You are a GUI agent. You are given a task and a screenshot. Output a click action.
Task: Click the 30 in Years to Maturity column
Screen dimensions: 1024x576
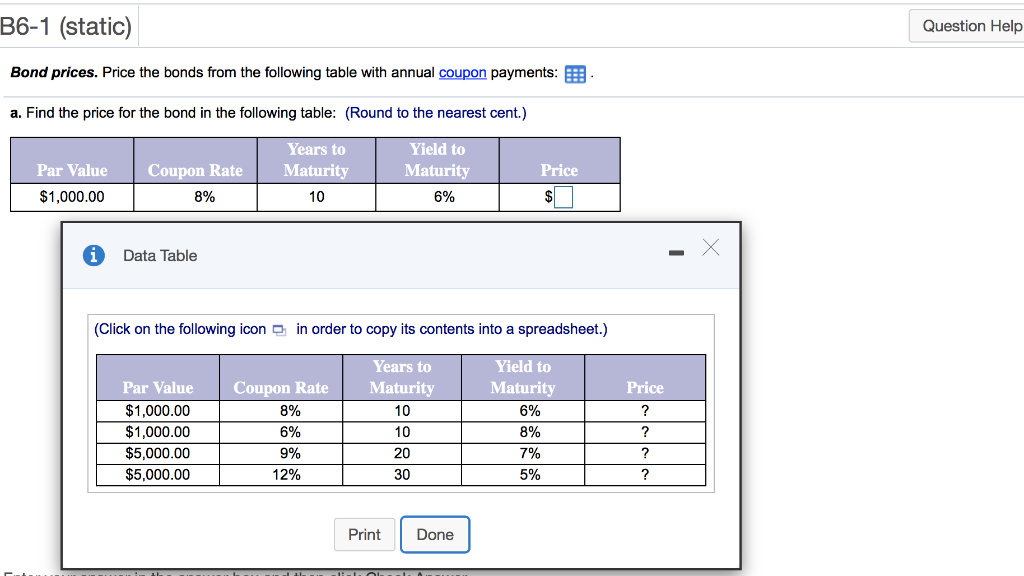coord(402,475)
